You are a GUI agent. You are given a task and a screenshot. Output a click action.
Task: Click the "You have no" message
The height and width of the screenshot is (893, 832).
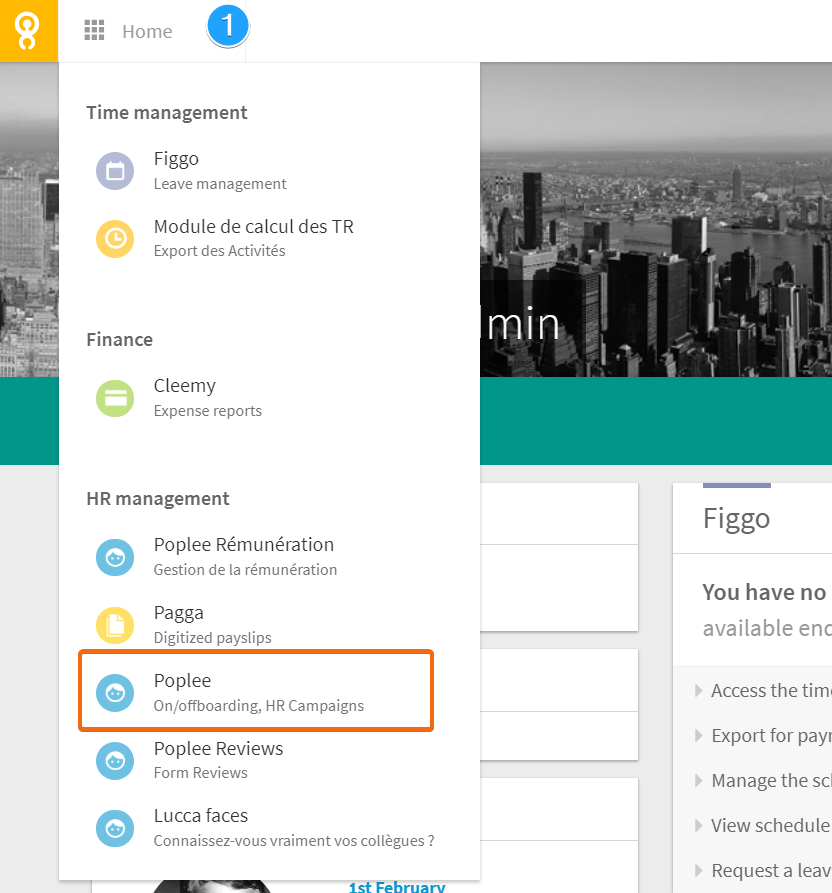click(x=764, y=593)
